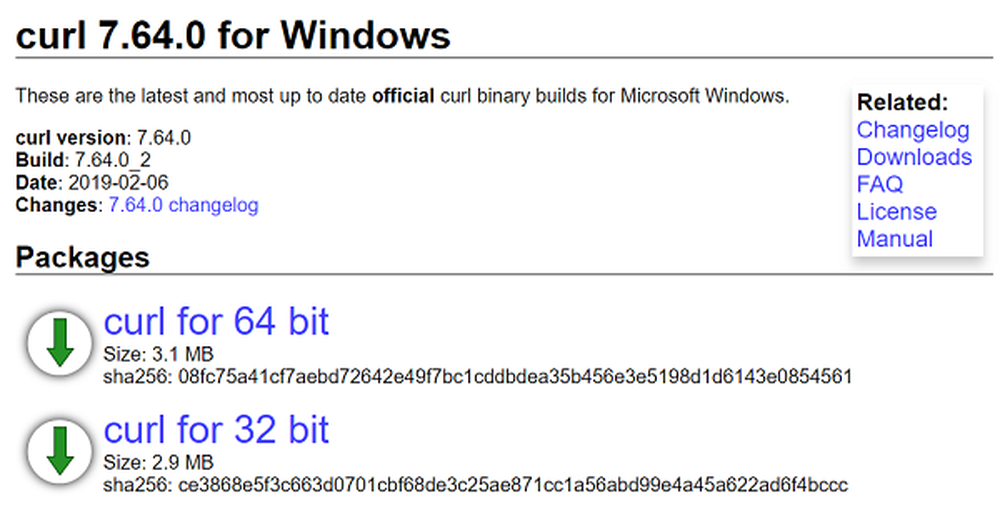Click the green download arrow for 32 bit
Screen dimensions: 1000x518
coord(60,451)
